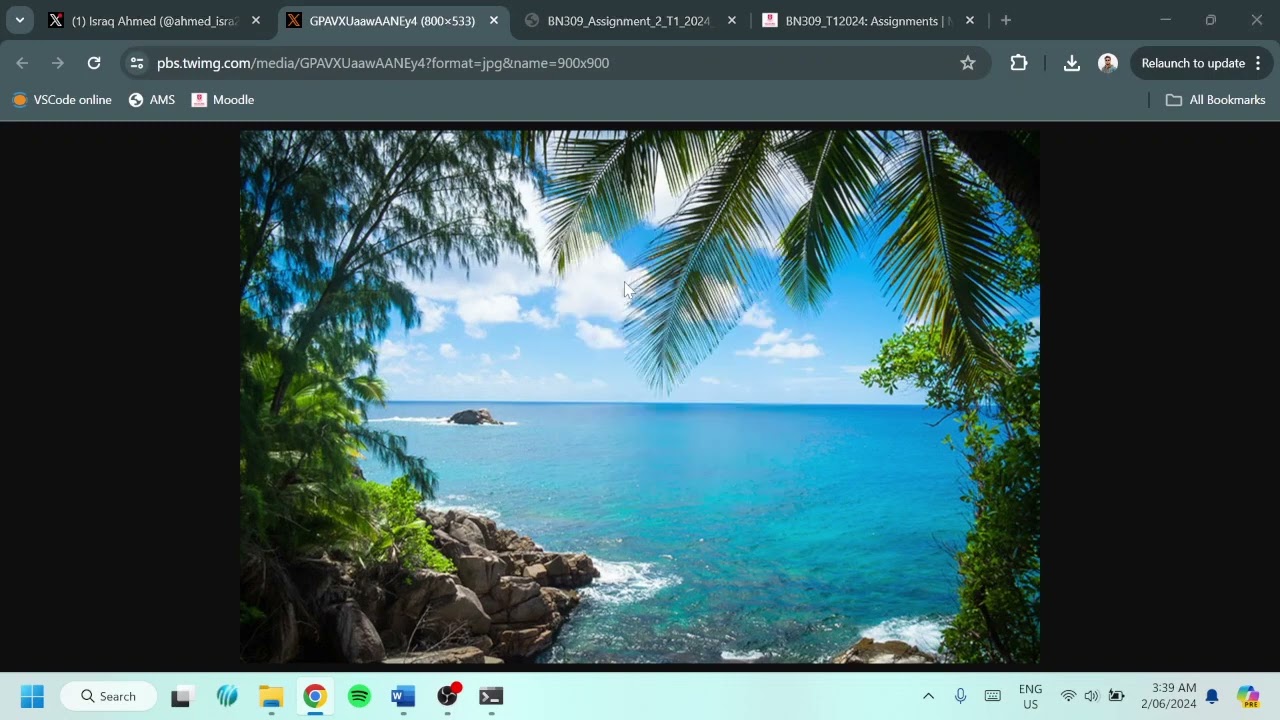The height and width of the screenshot is (720, 1280).
Task: Click the microphone tray icon
Action: [x=960, y=696]
